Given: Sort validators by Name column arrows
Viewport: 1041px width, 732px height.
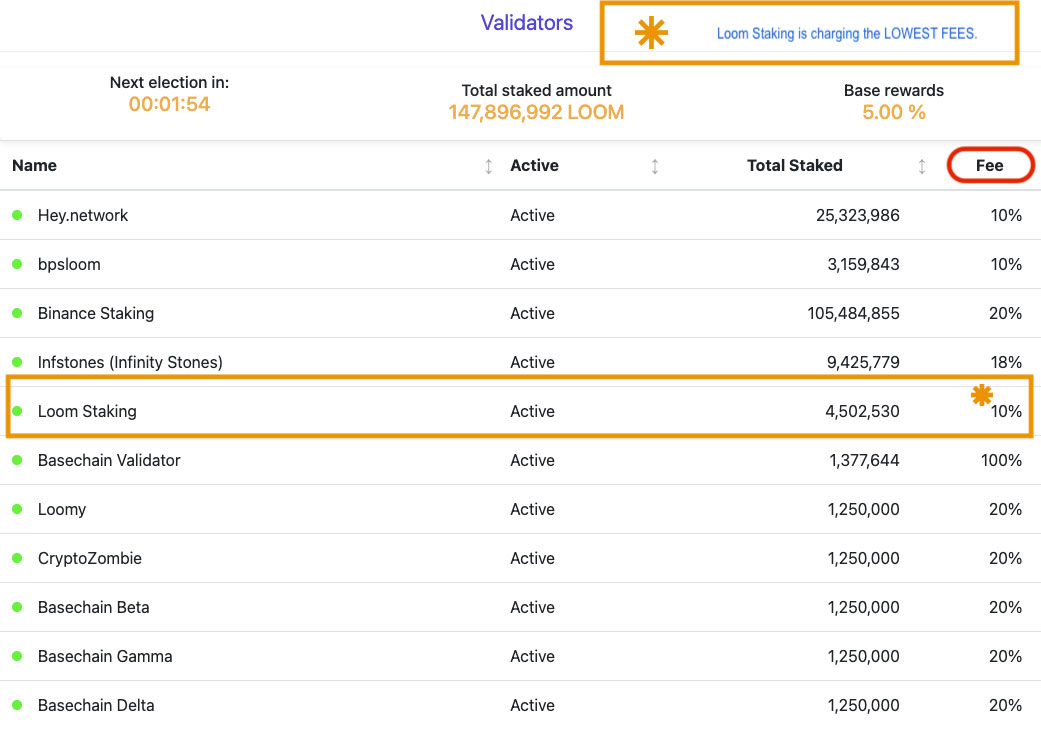Looking at the screenshot, I should pos(489,166).
